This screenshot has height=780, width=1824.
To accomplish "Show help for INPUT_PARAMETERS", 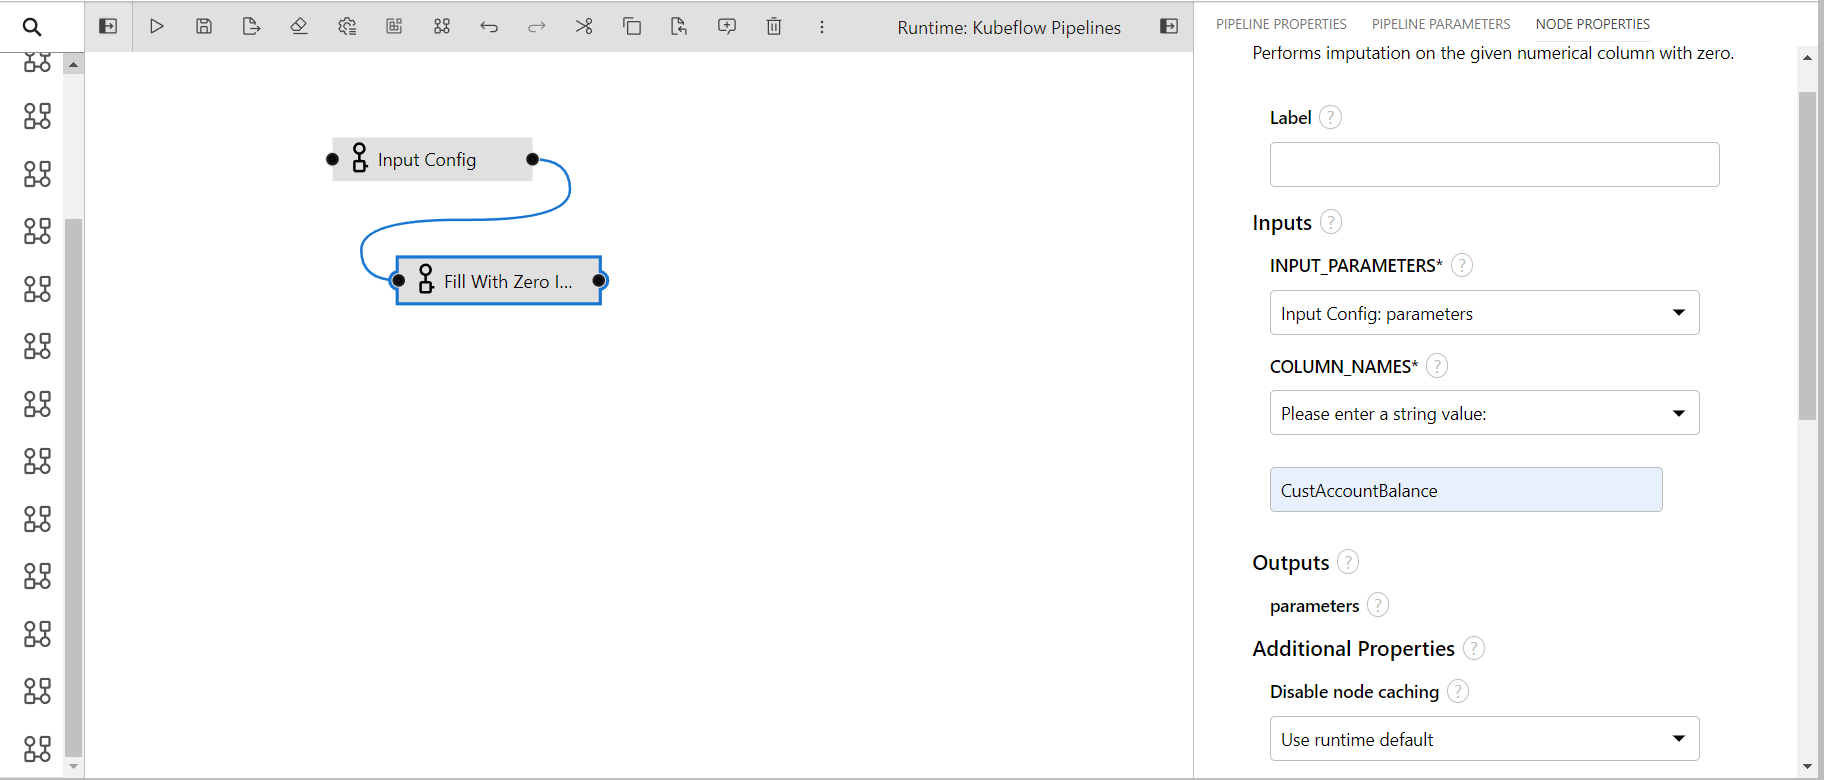I will tap(1462, 265).
